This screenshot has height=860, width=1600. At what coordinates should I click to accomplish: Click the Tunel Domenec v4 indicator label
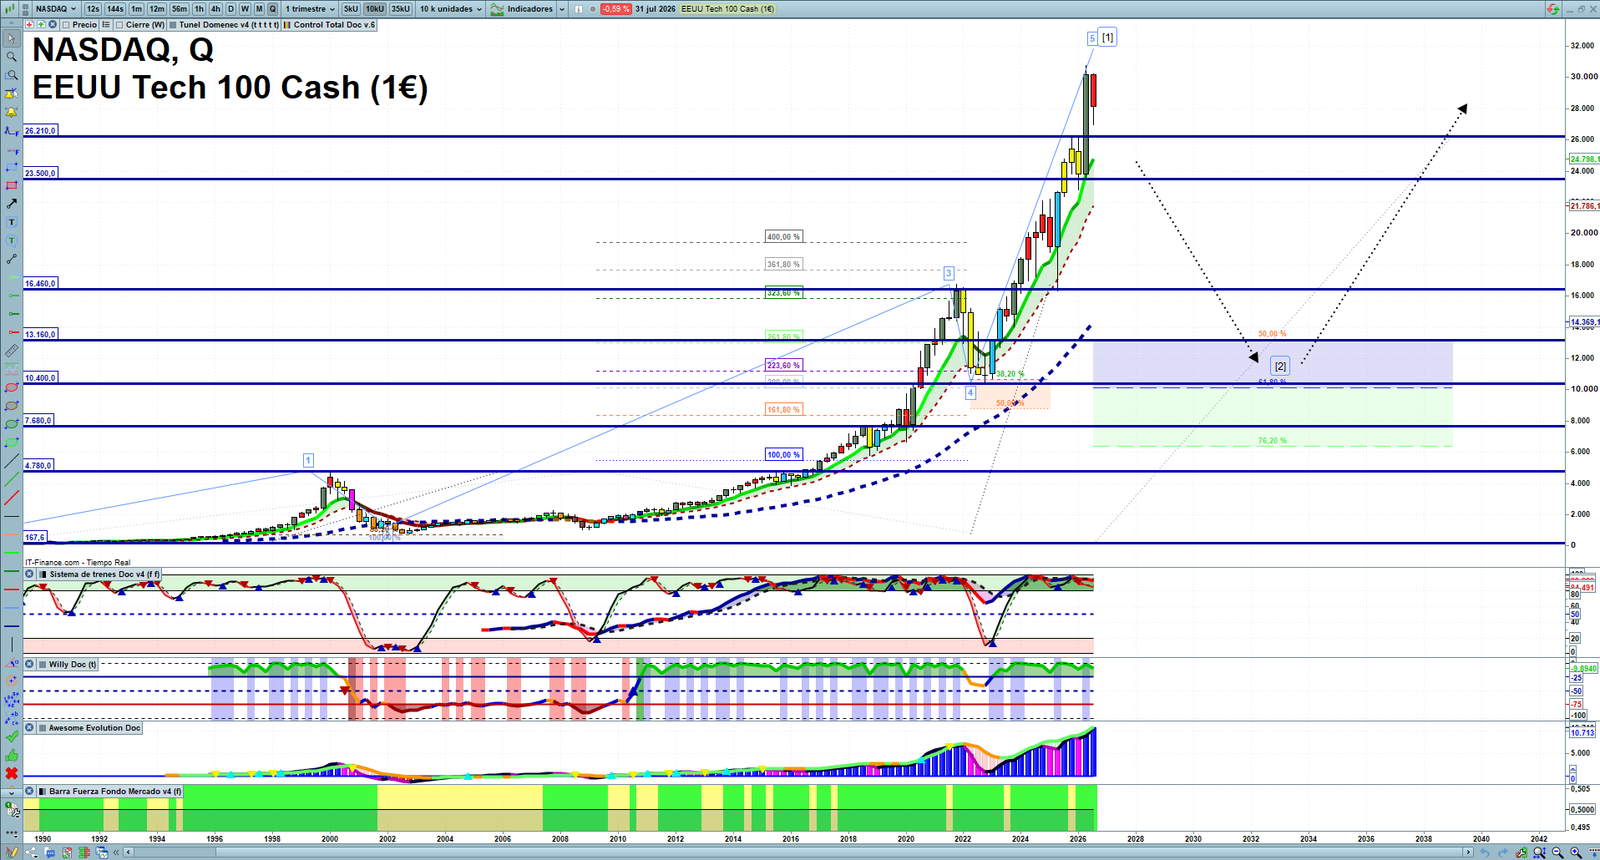pos(229,25)
